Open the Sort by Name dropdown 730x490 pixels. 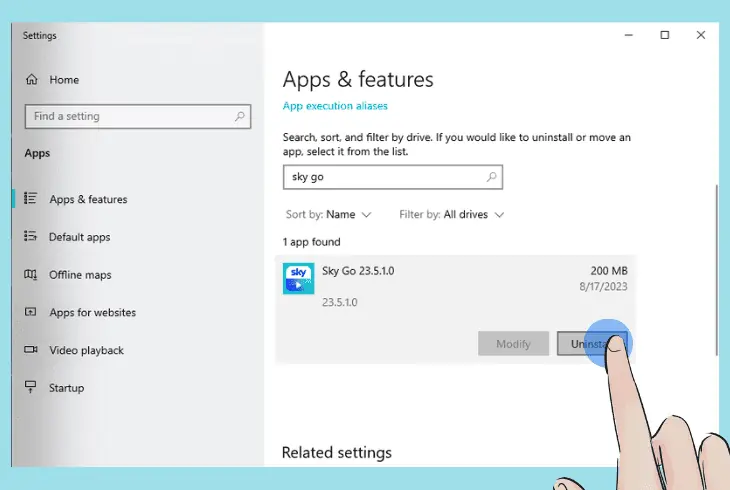point(329,215)
